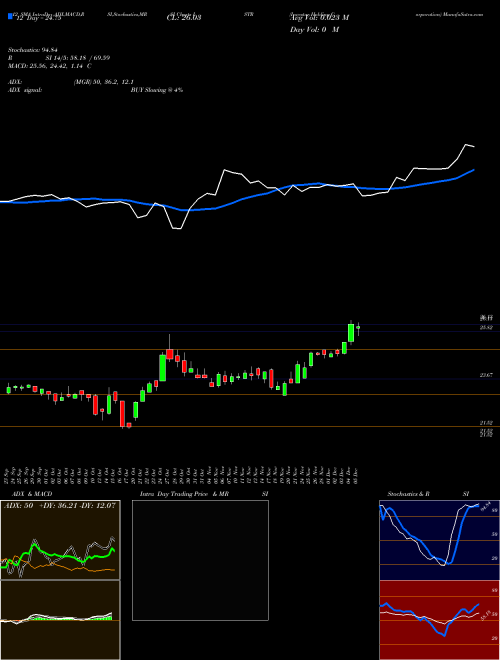Open the empty intraday trading price chart box

click(200, 560)
